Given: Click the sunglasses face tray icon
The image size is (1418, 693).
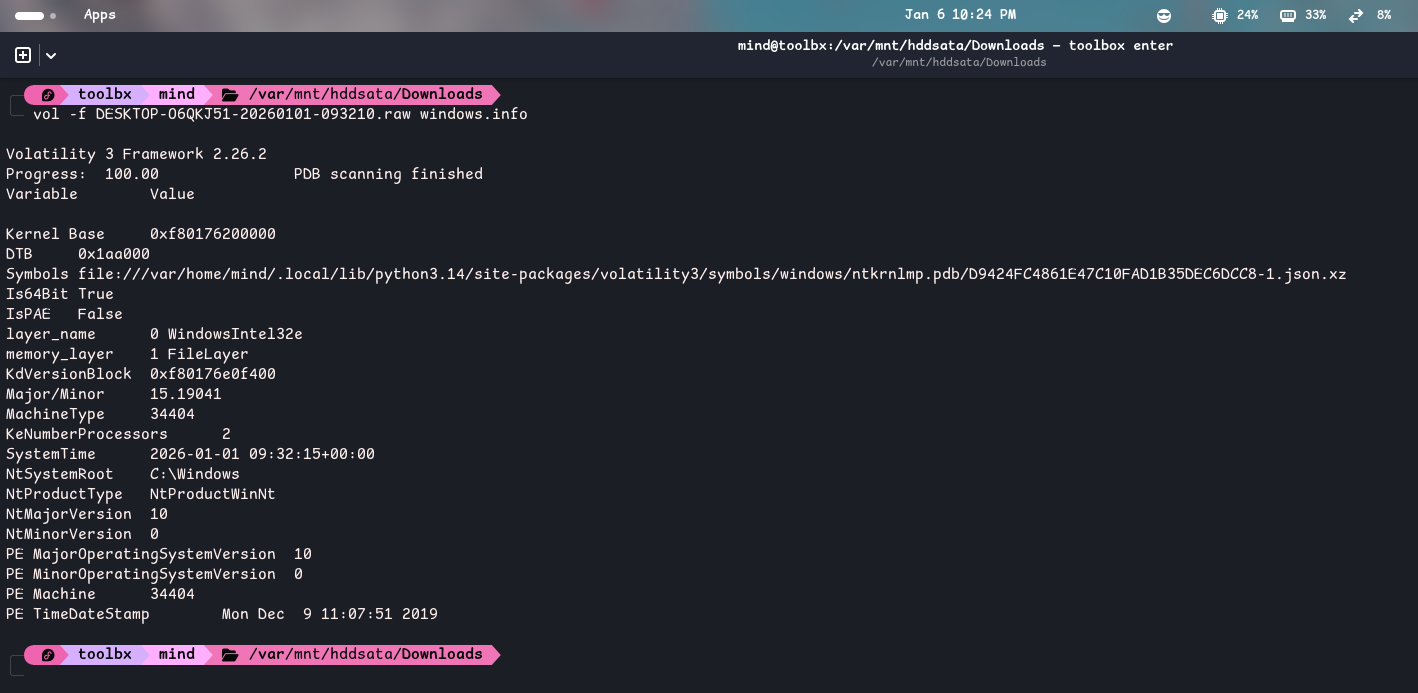Looking at the screenshot, I should click(x=1164, y=15).
